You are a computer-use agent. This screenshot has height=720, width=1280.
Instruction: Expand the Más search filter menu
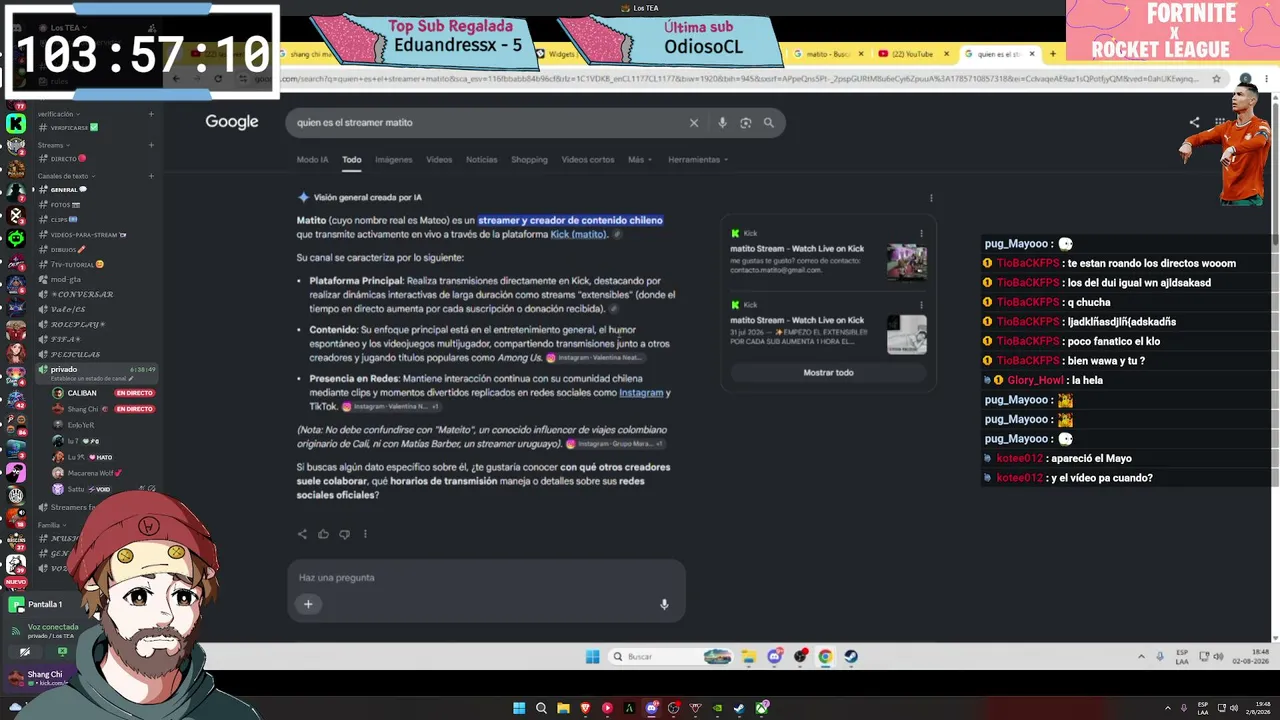pos(640,160)
